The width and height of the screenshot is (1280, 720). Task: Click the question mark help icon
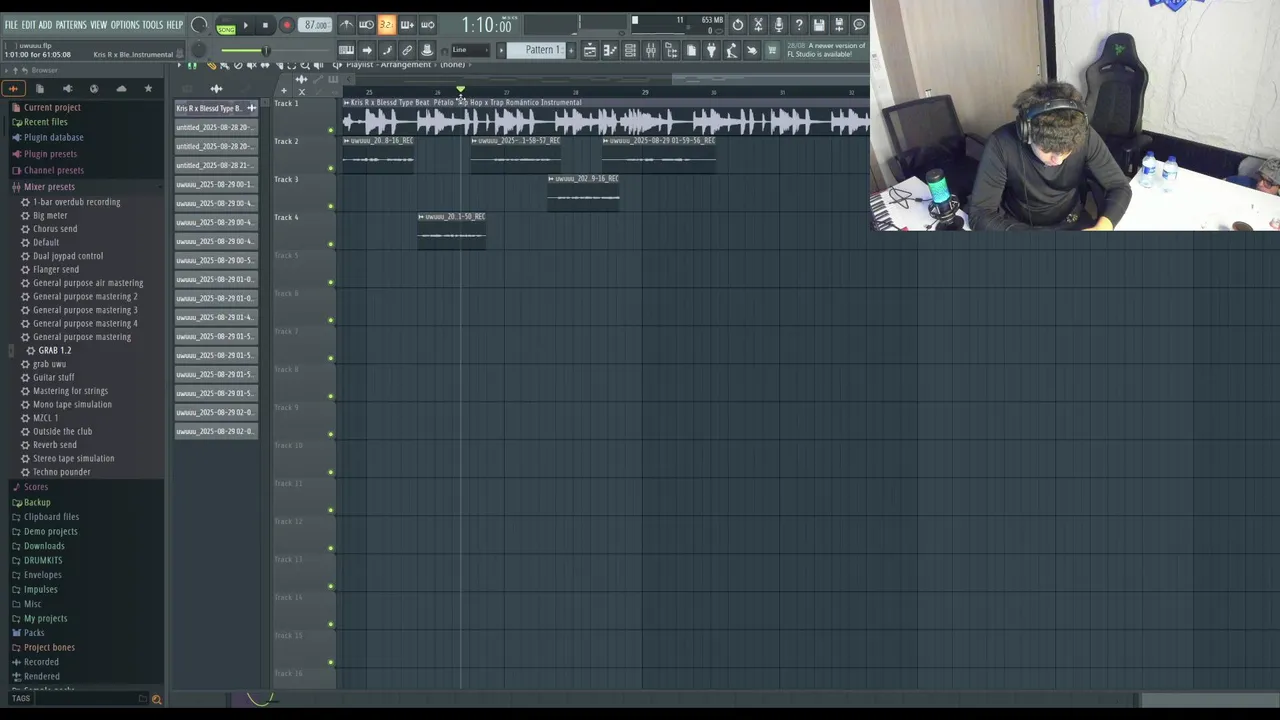(799, 24)
